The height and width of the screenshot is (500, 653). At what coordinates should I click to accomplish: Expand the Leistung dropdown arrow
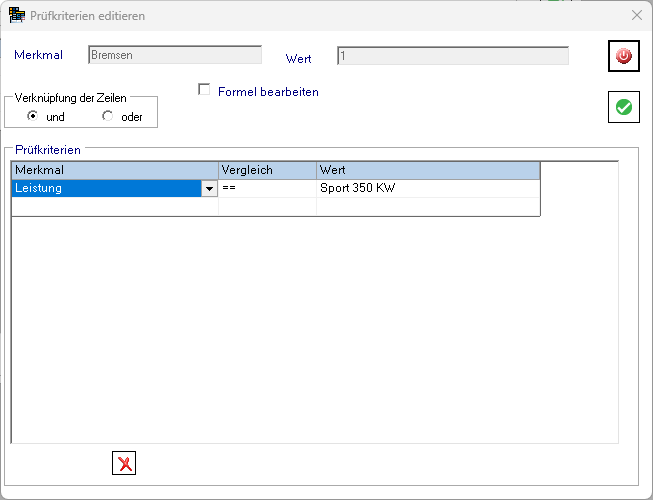coord(209,188)
